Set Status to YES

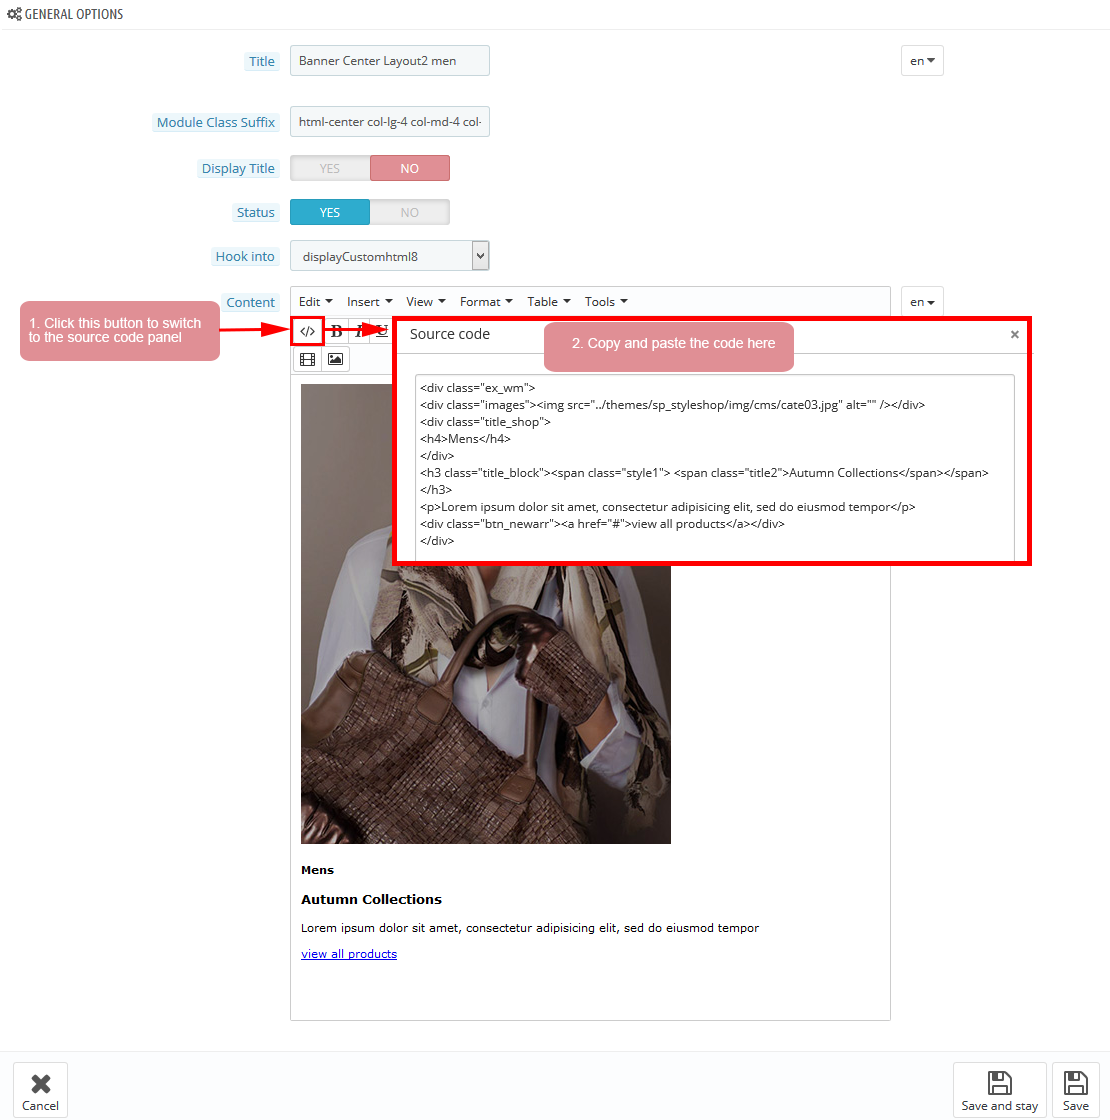330,213
